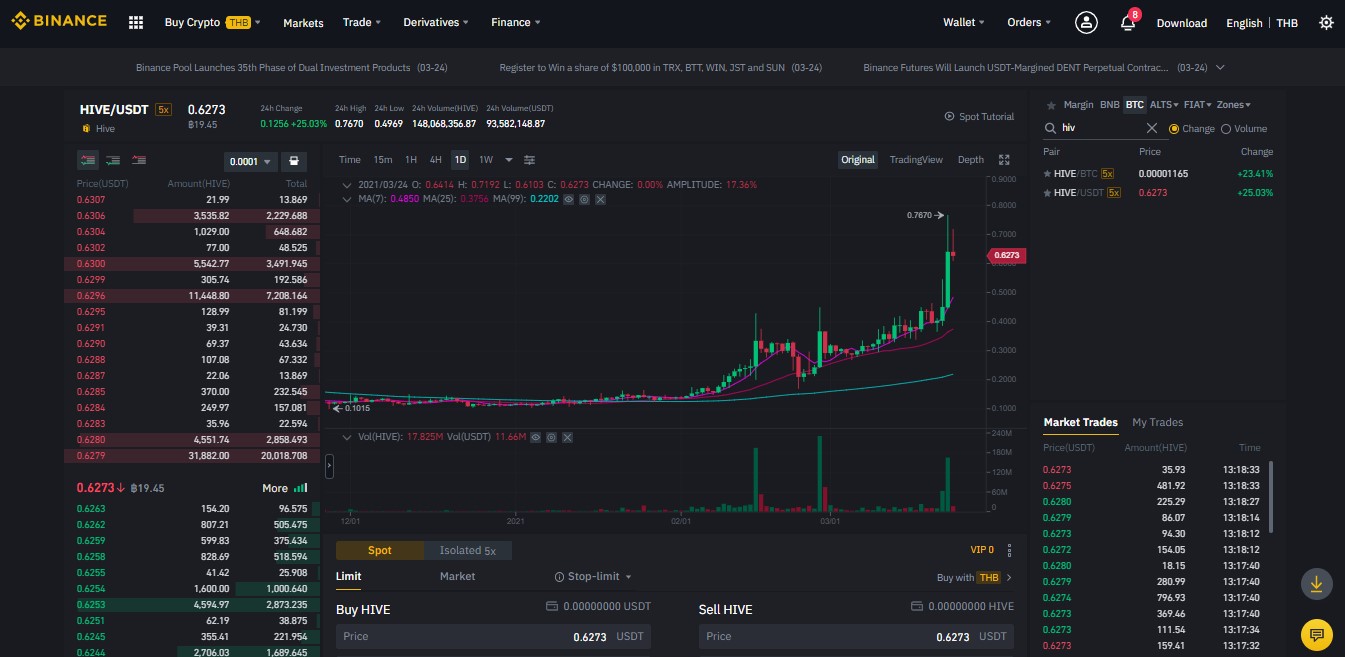Open the Orders dropdown
This screenshot has height=657, width=1345.
[x=1029, y=22]
